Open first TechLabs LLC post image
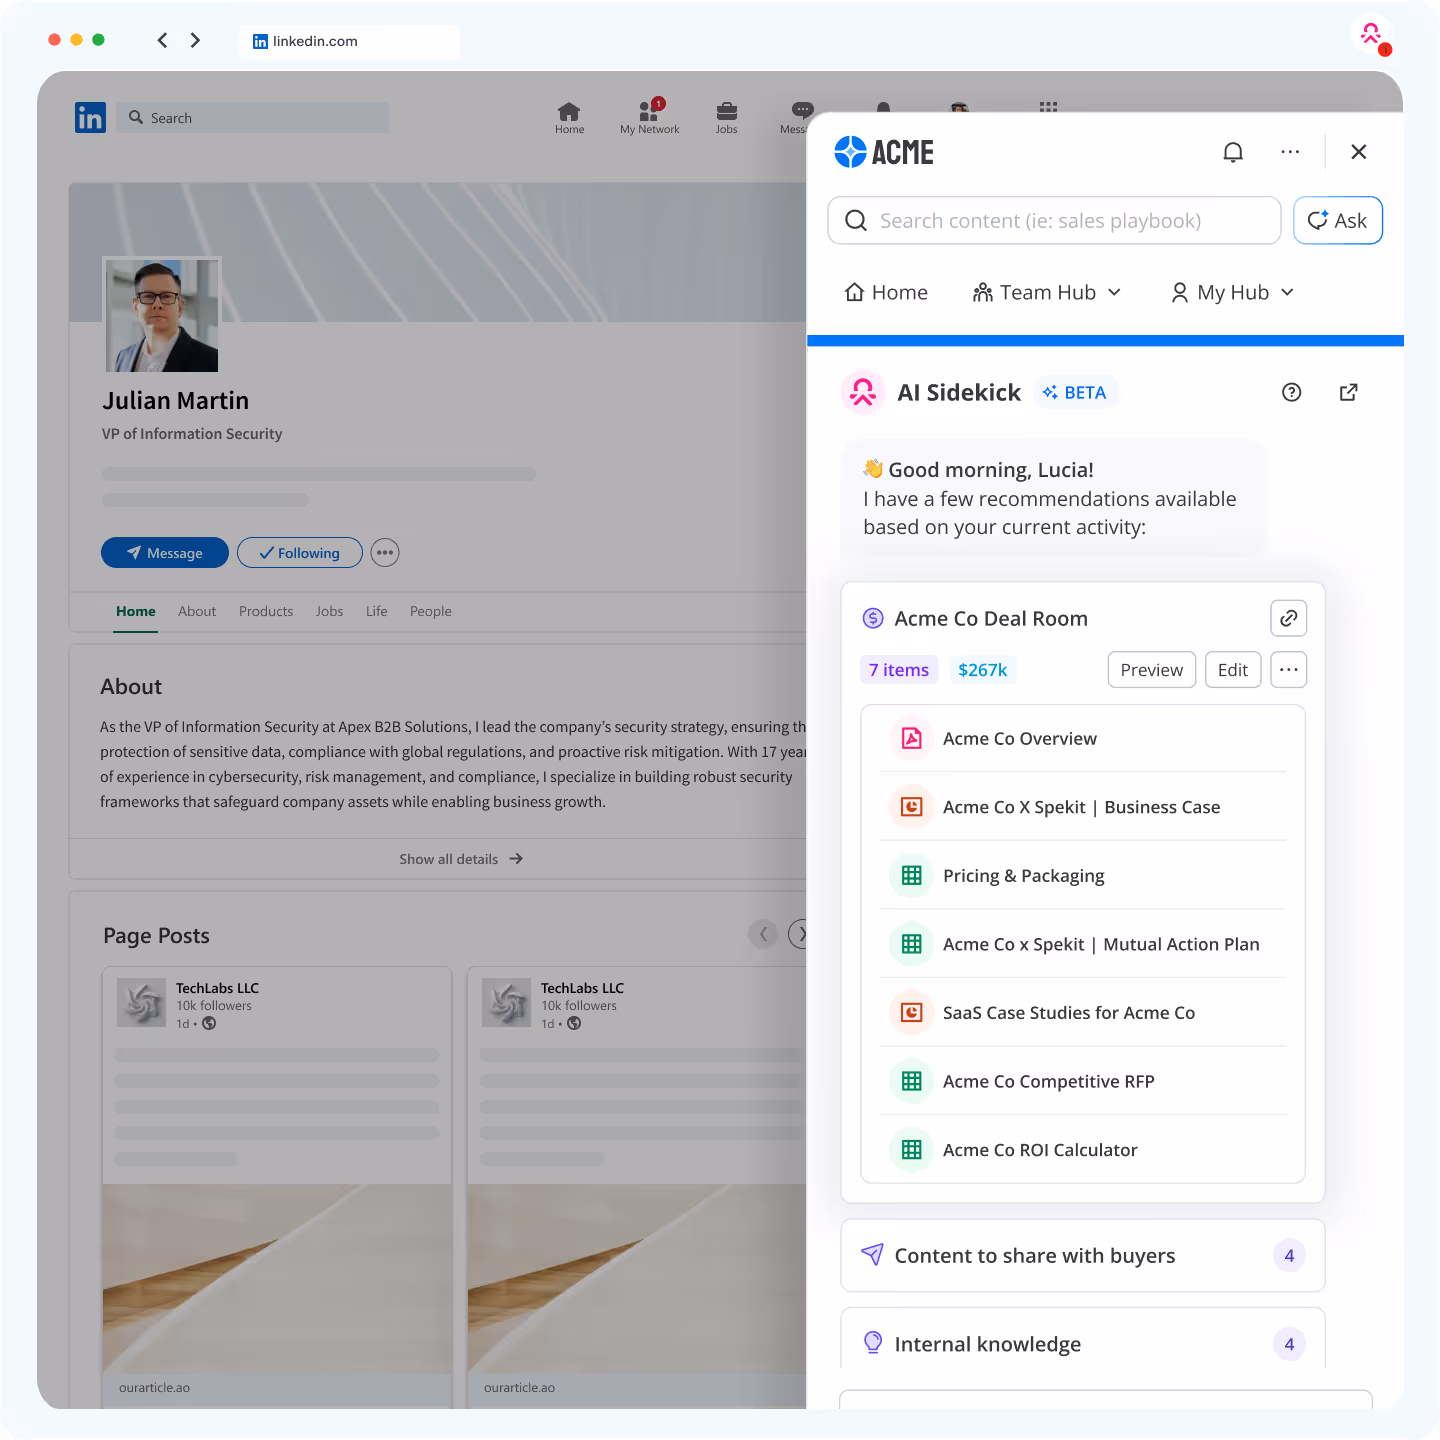Screen dimensions: 1440x1440 tap(277, 1279)
